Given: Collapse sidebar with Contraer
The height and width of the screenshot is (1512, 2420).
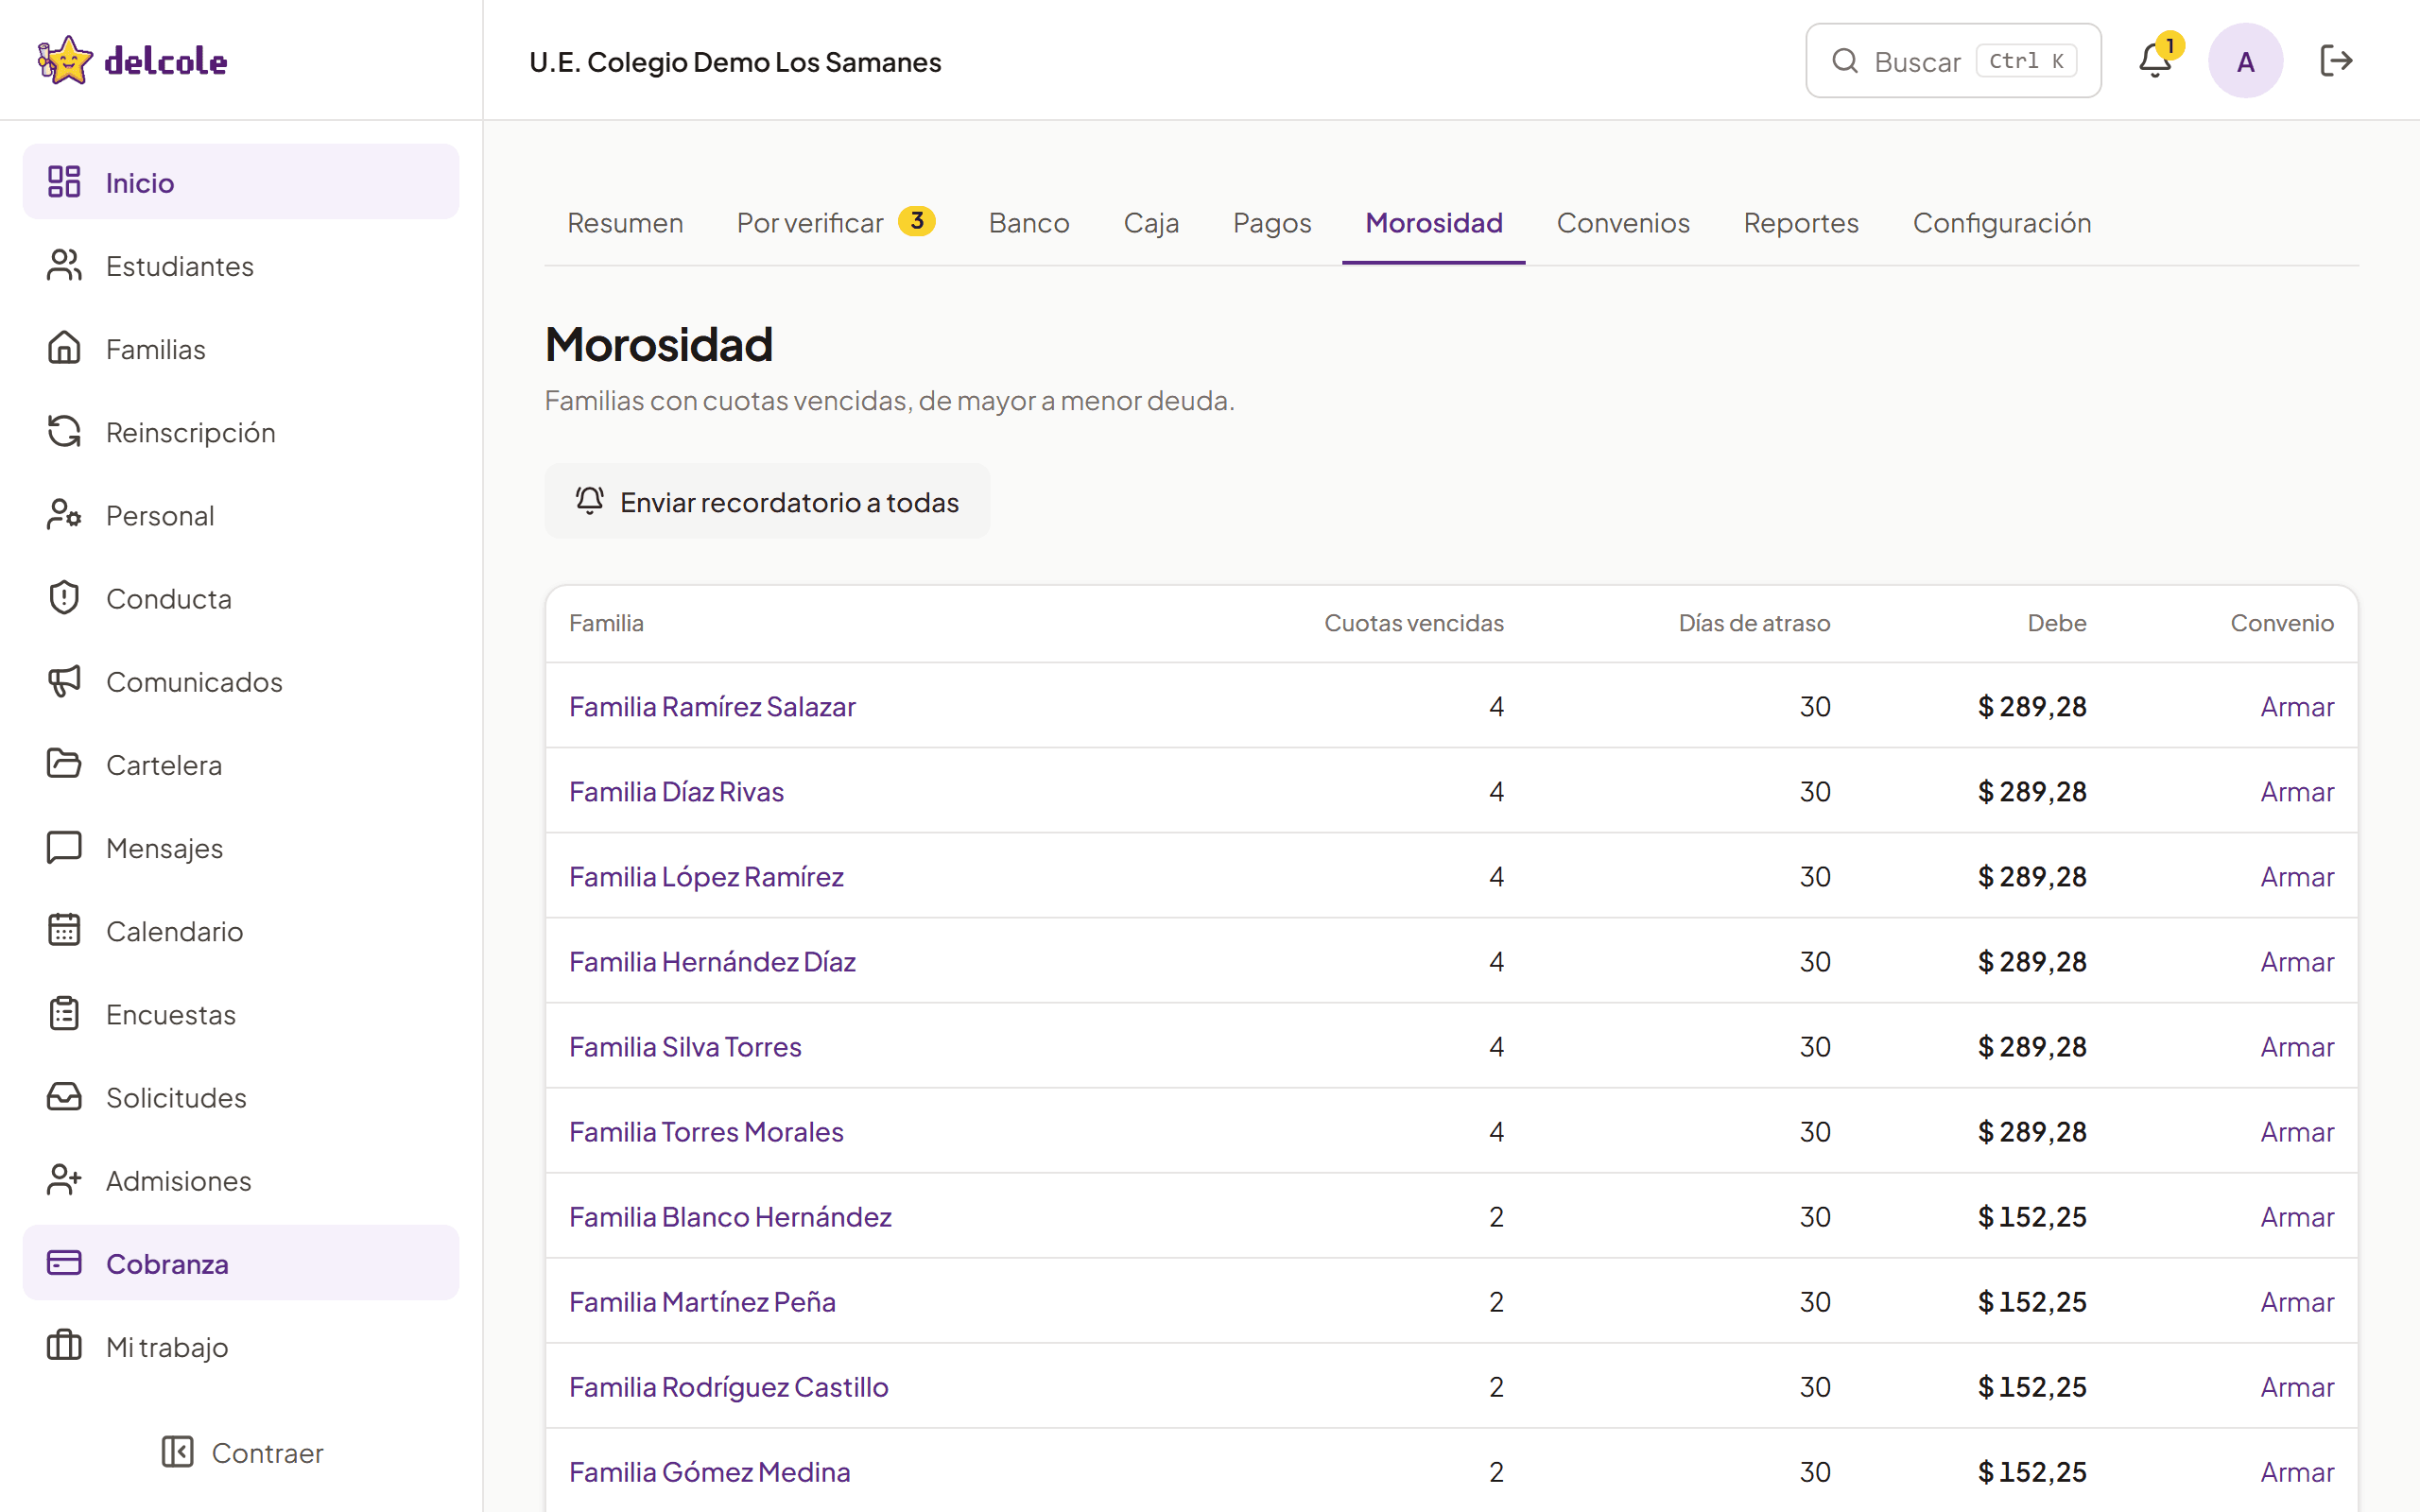Looking at the screenshot, I should tap(242, 1452).
